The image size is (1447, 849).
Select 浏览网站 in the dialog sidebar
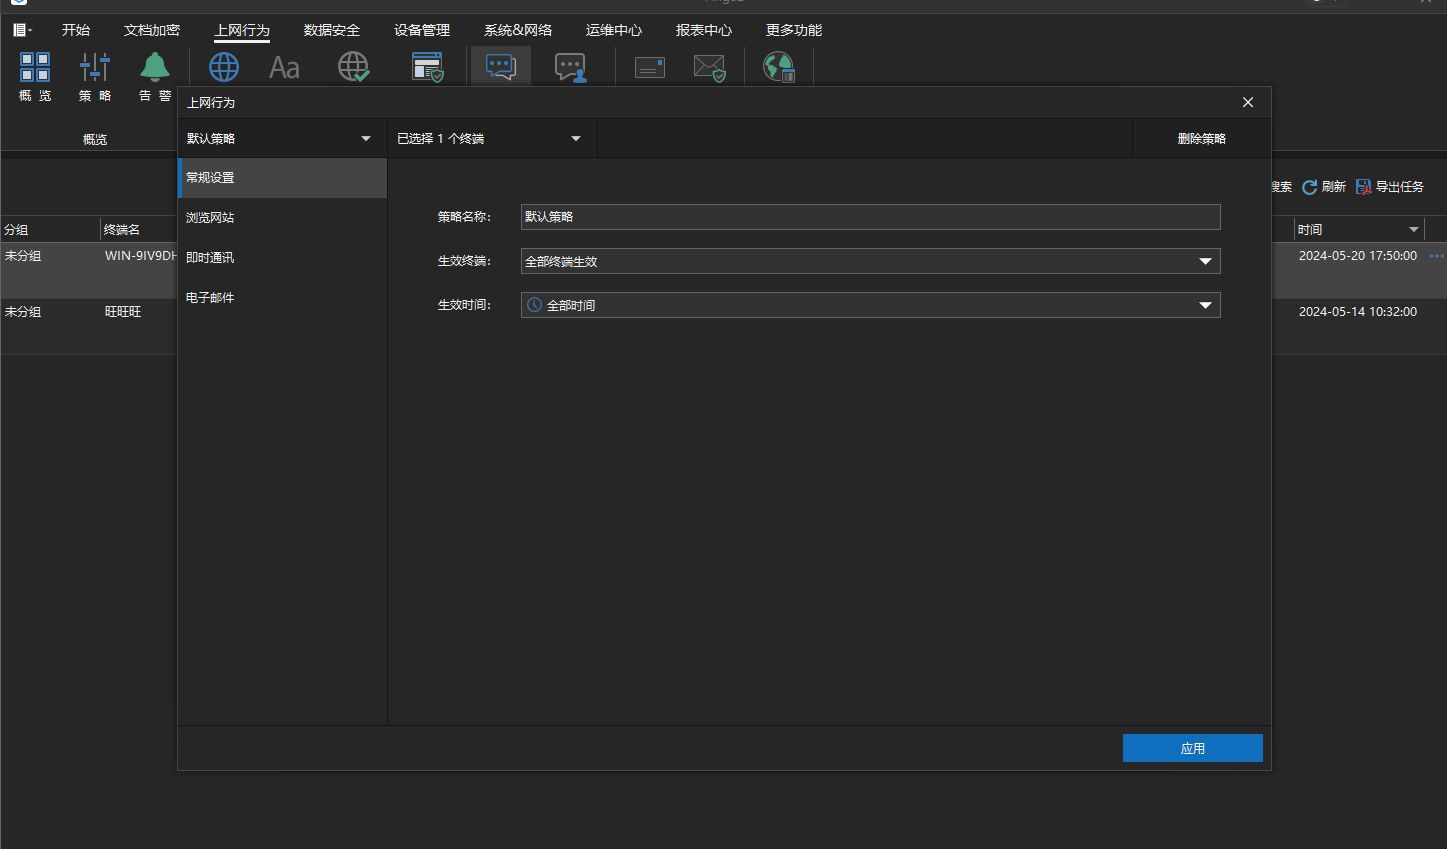coord(282,218)
